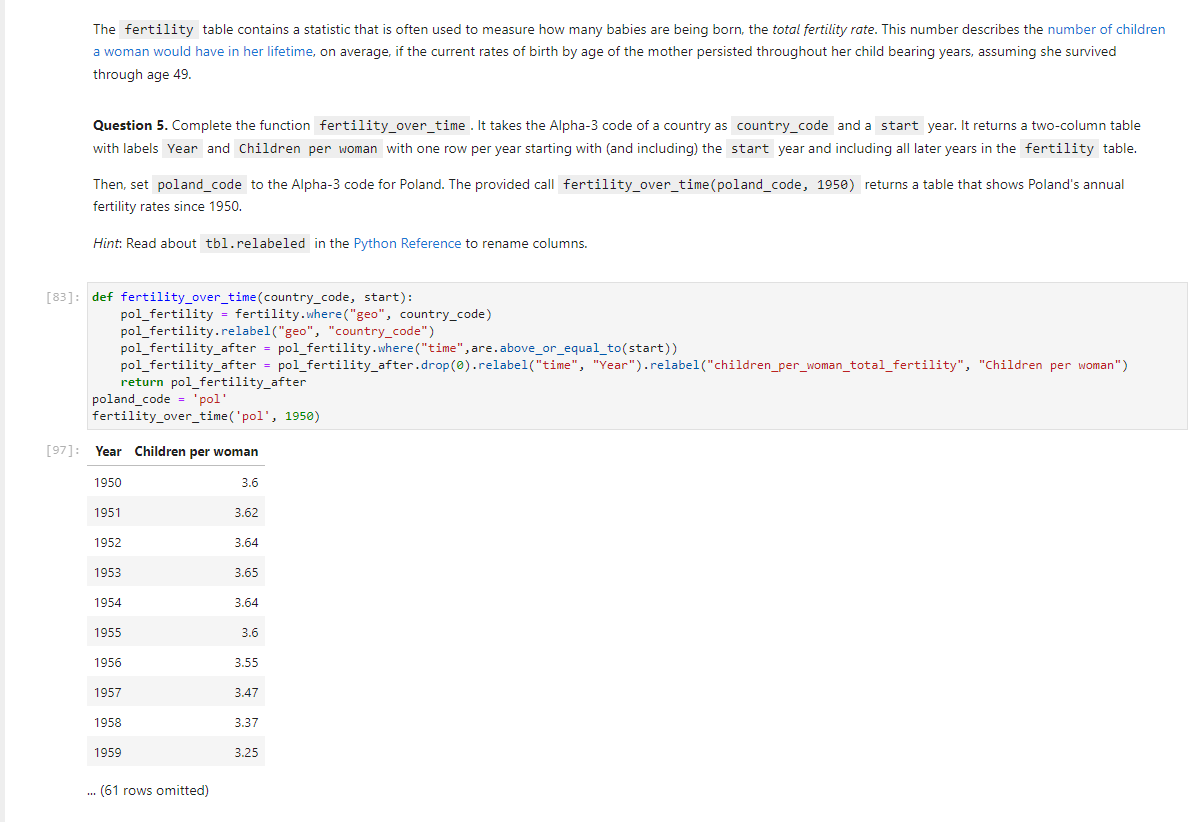
Task: Click the '(61 rows omitted)' text
Action: [147, 790]
